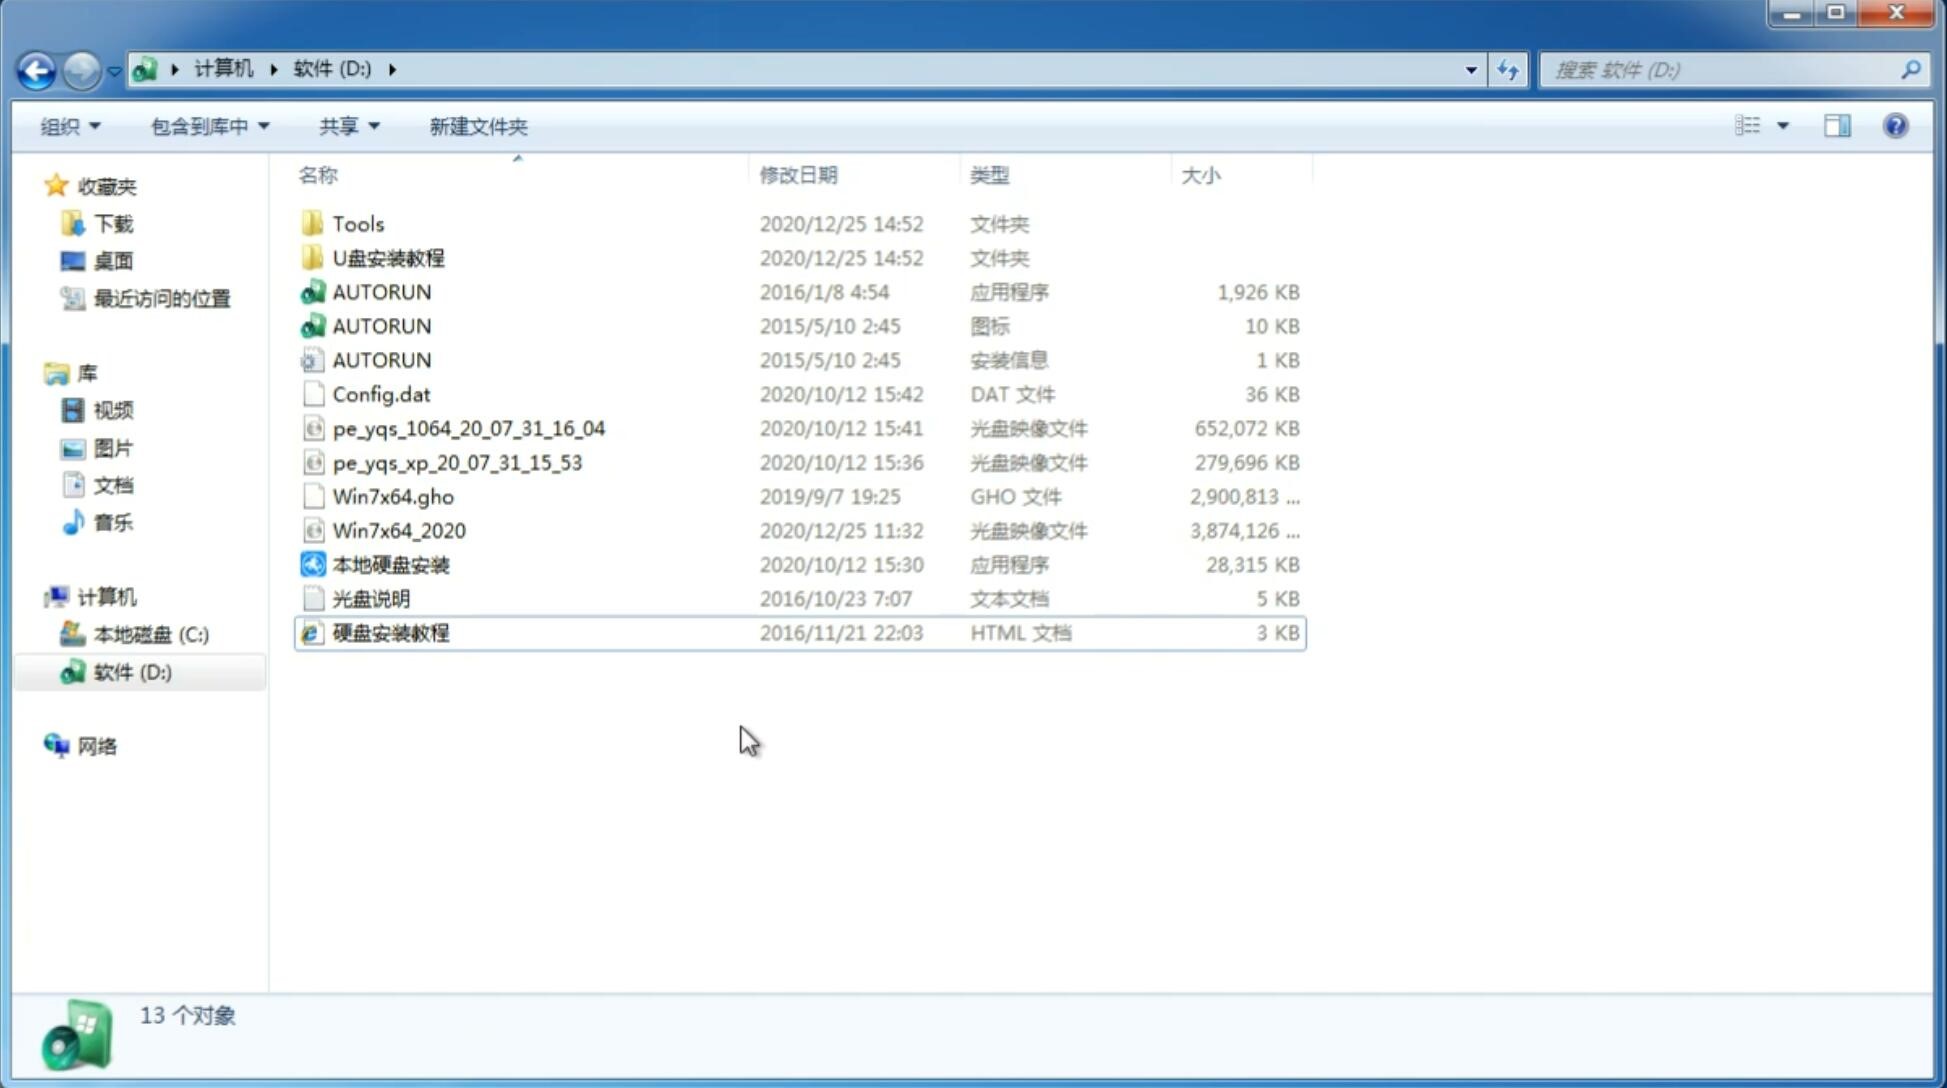Open 本地硬盘安装 application

(390, 563)
